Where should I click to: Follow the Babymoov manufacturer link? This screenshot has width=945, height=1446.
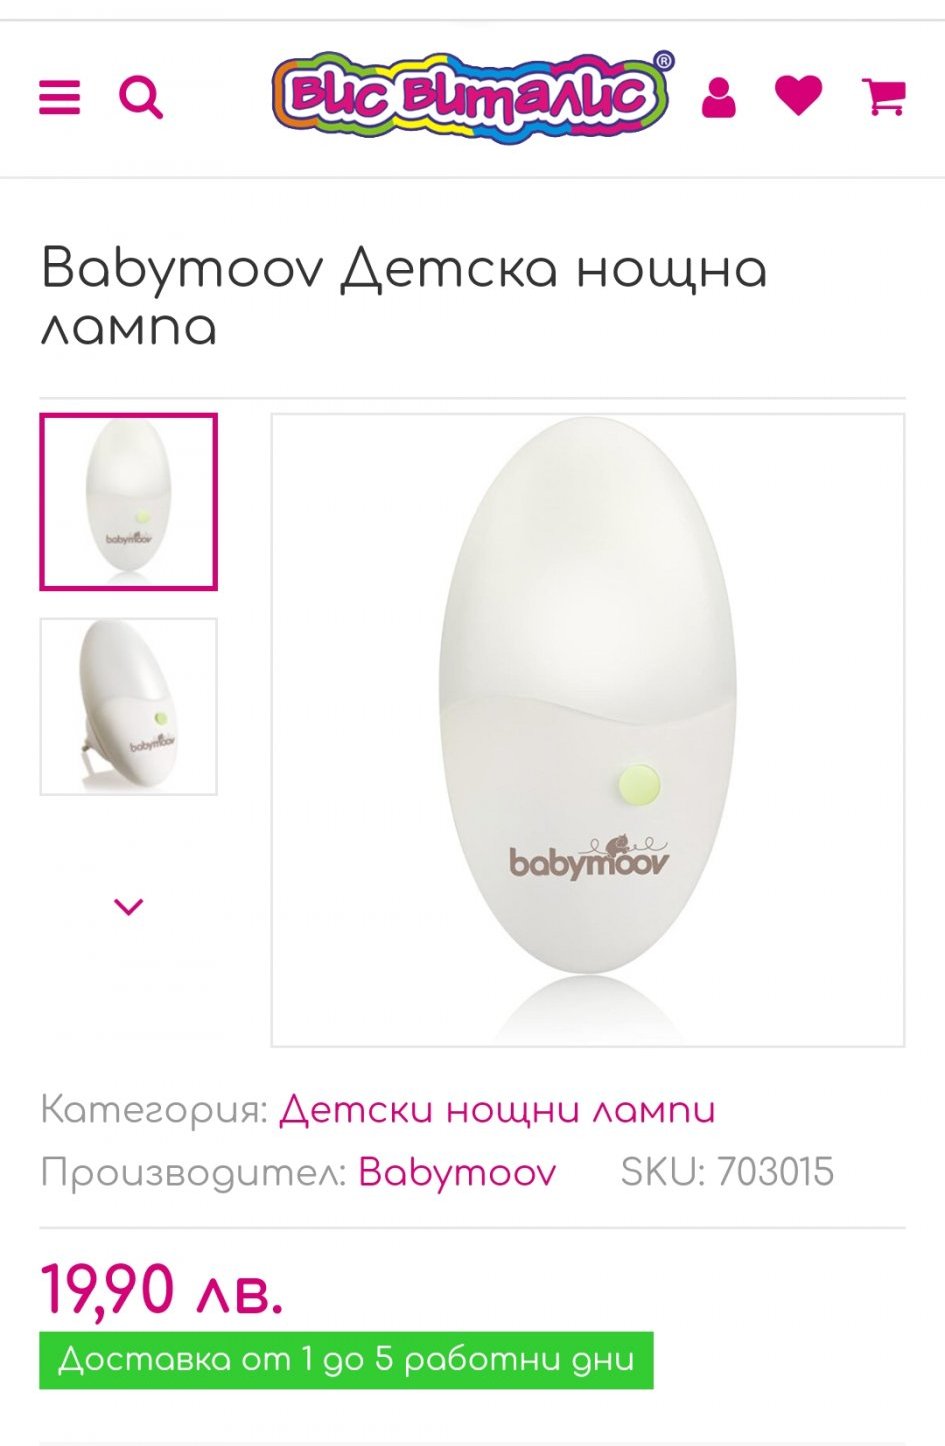457,1172
